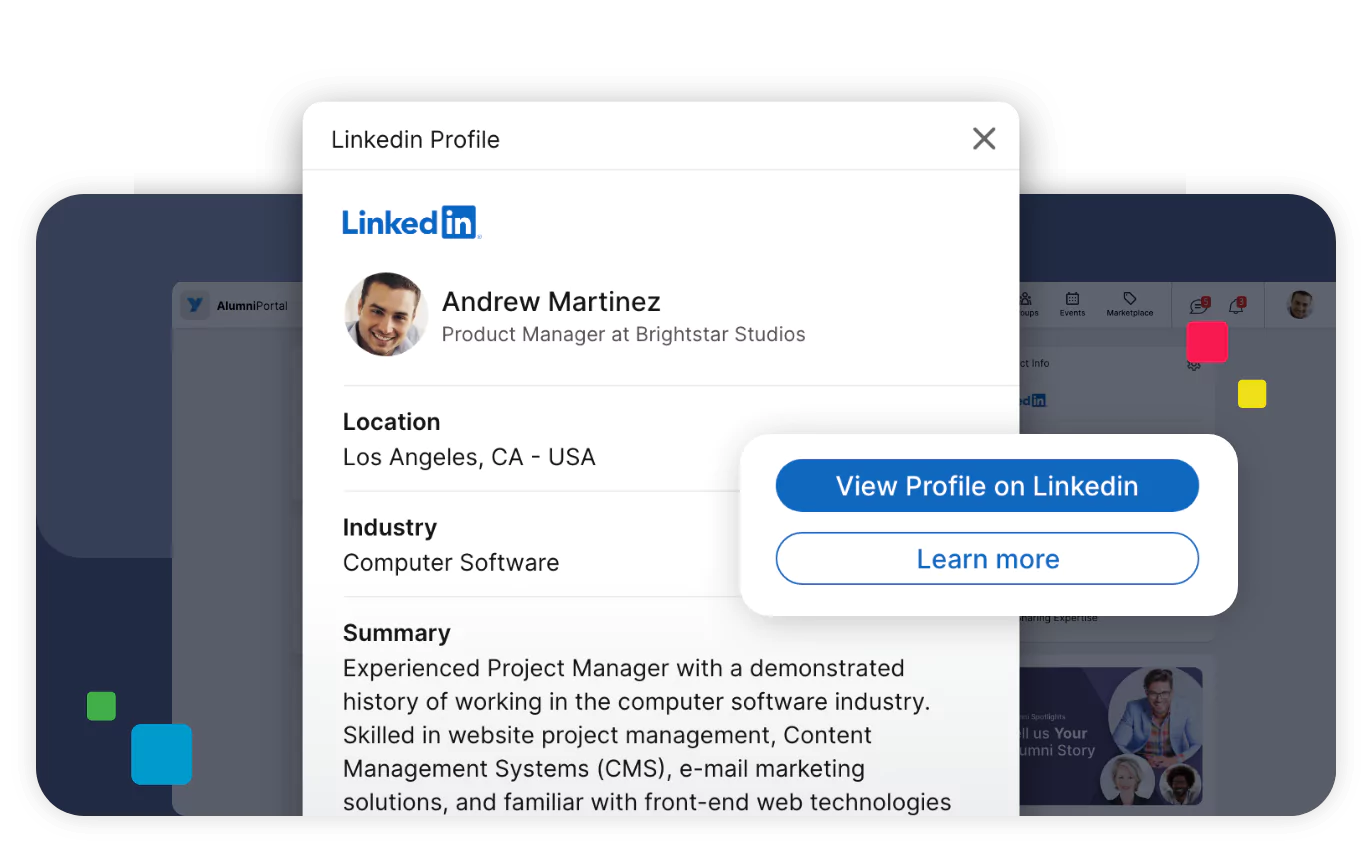Click the settings gear near Contact Info
This screenshot has height=852, width=1372.
tap(1193, 366)
